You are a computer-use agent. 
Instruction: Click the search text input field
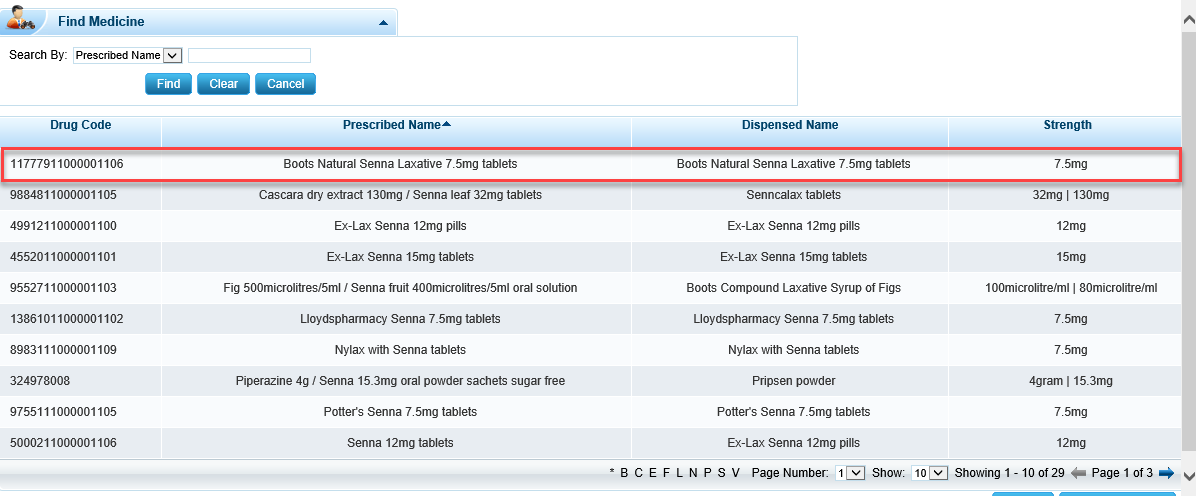249,56
